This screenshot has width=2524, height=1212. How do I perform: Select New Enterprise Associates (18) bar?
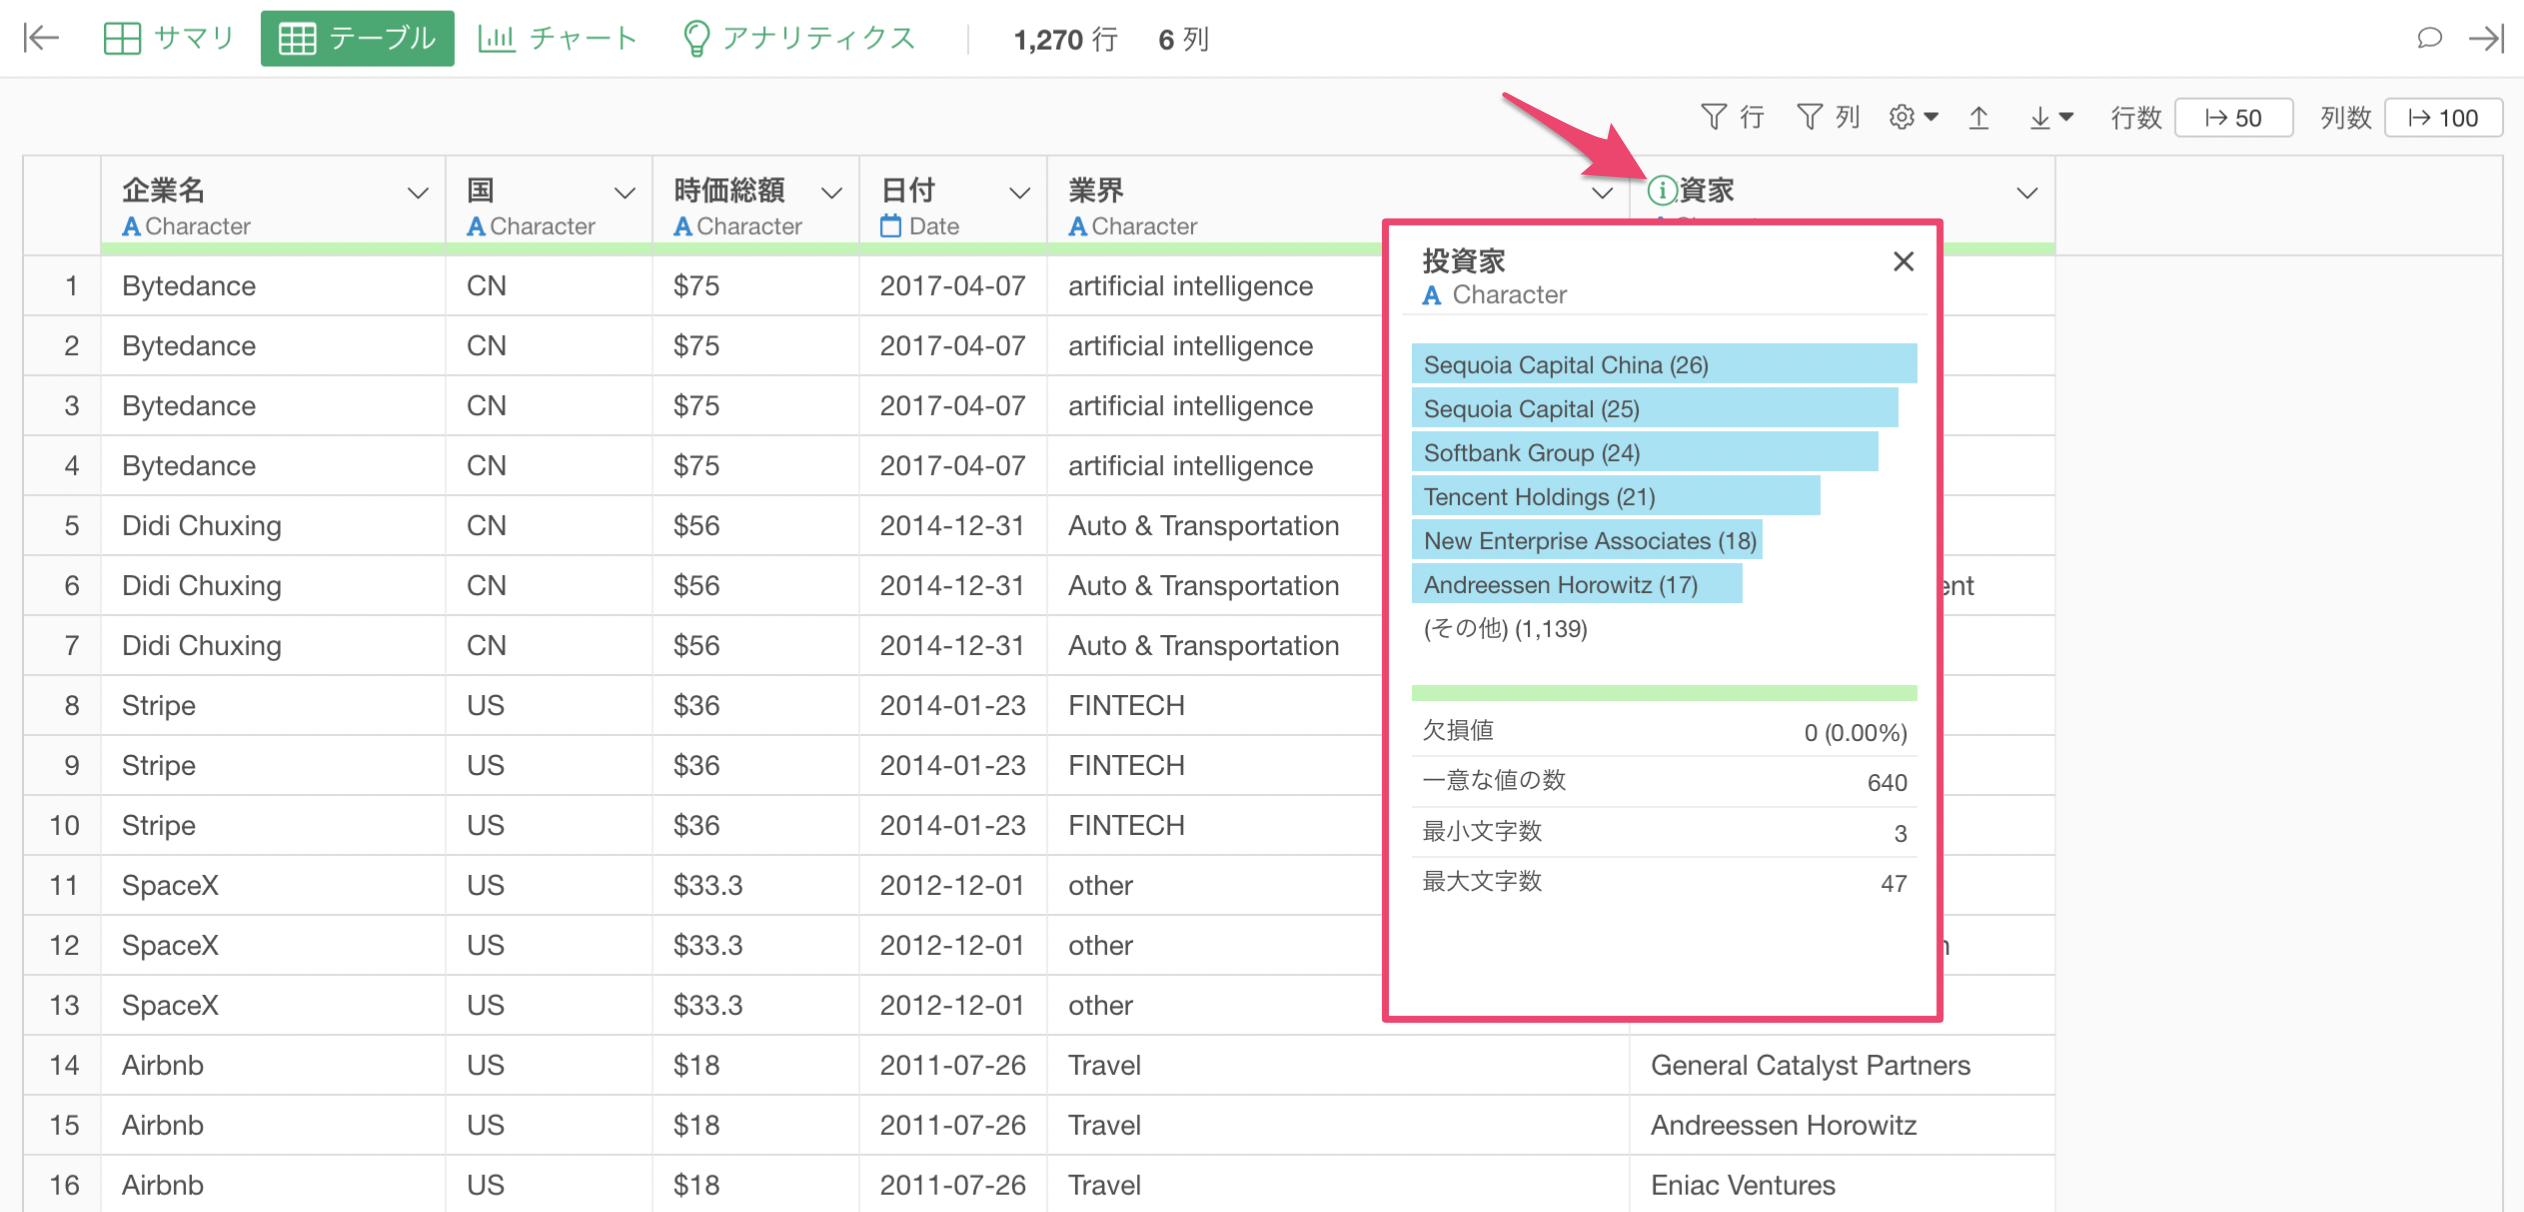click(1586, 541)
